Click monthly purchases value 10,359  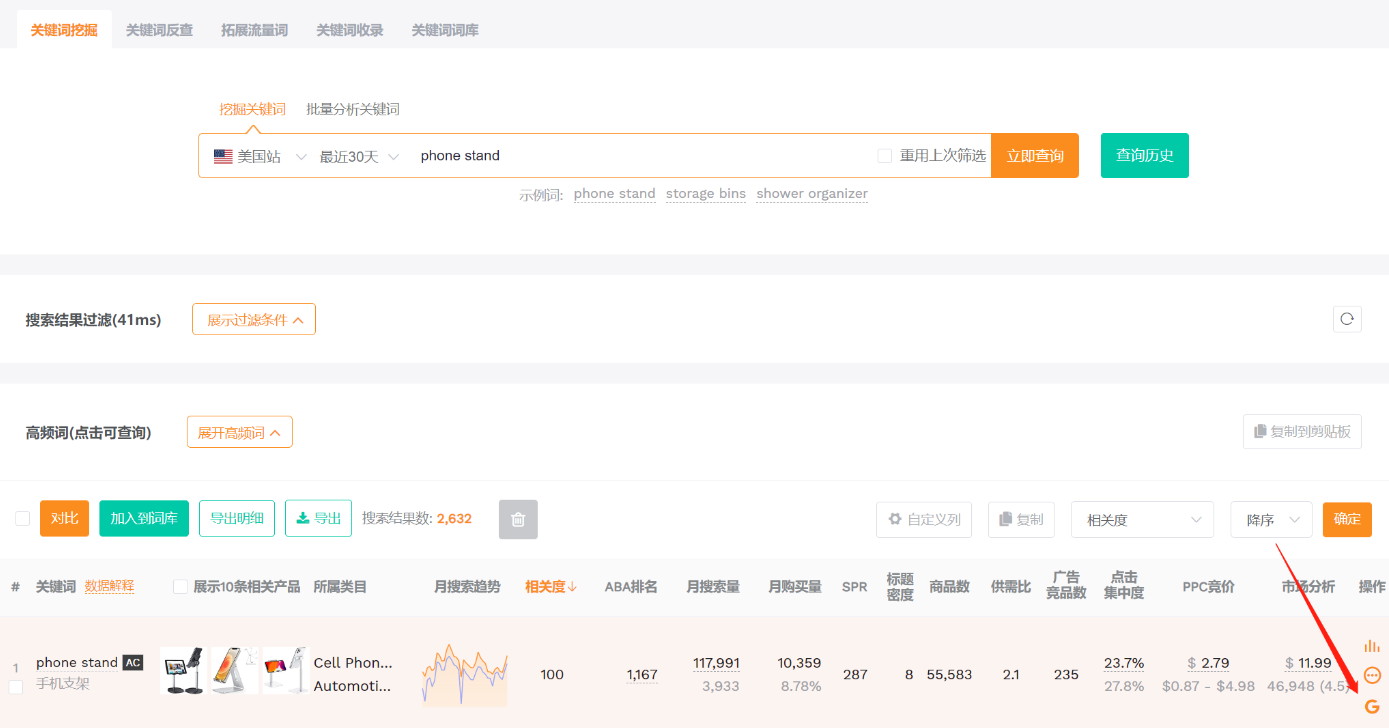tap(797, 663)
